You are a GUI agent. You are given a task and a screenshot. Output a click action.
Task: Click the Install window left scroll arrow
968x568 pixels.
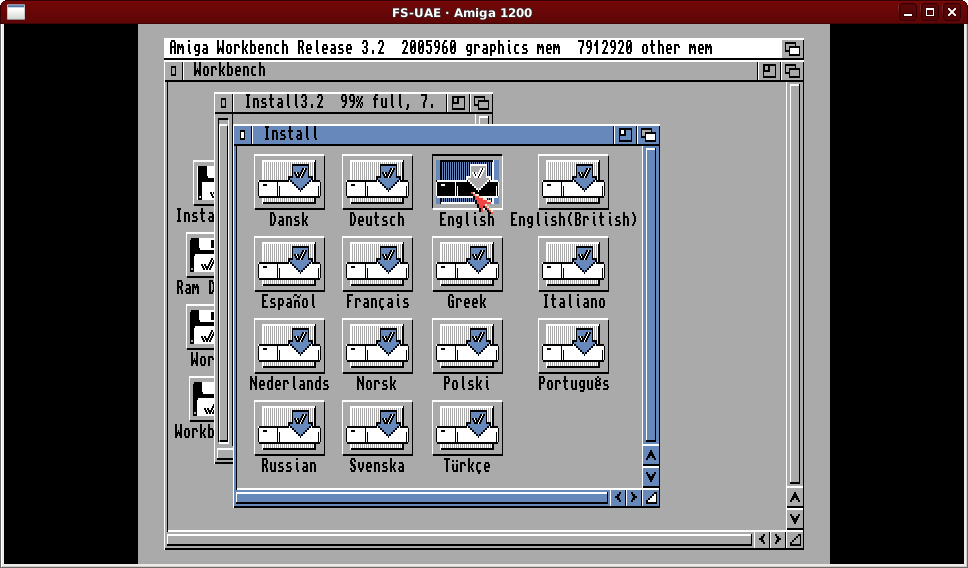click(x=618, y=498)
